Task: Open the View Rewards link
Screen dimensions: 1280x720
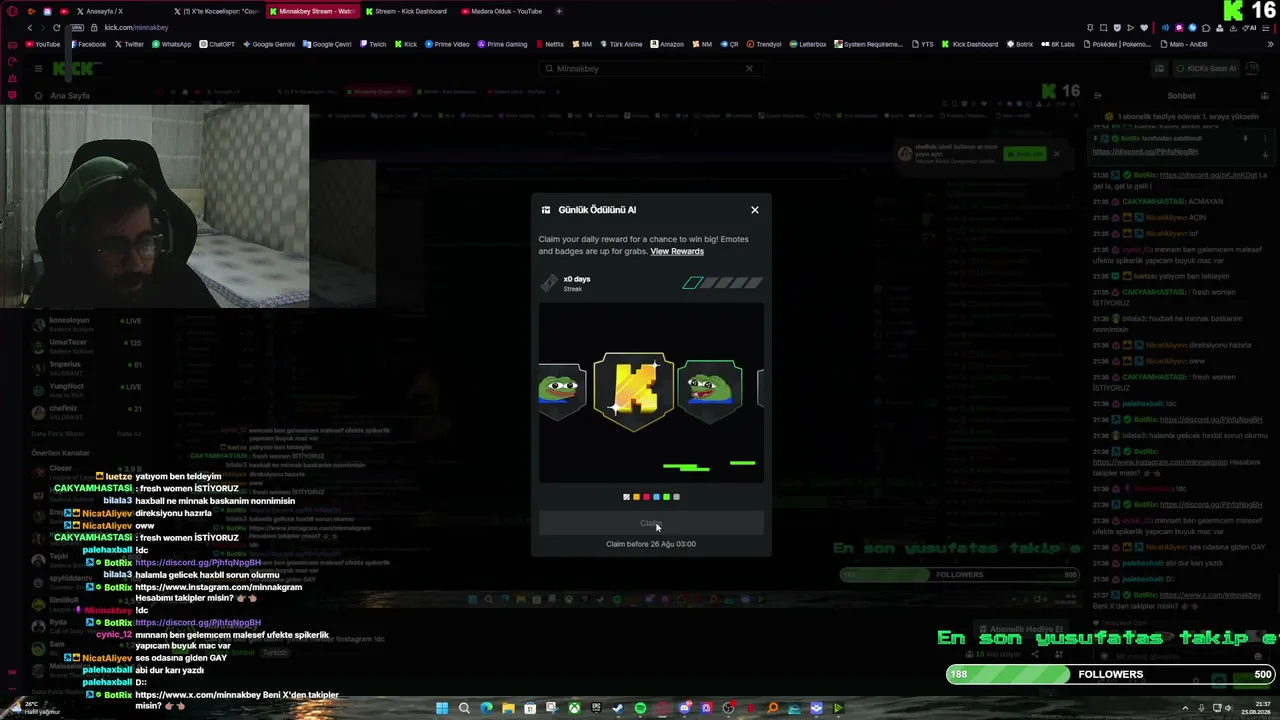Action: point(677,251)
